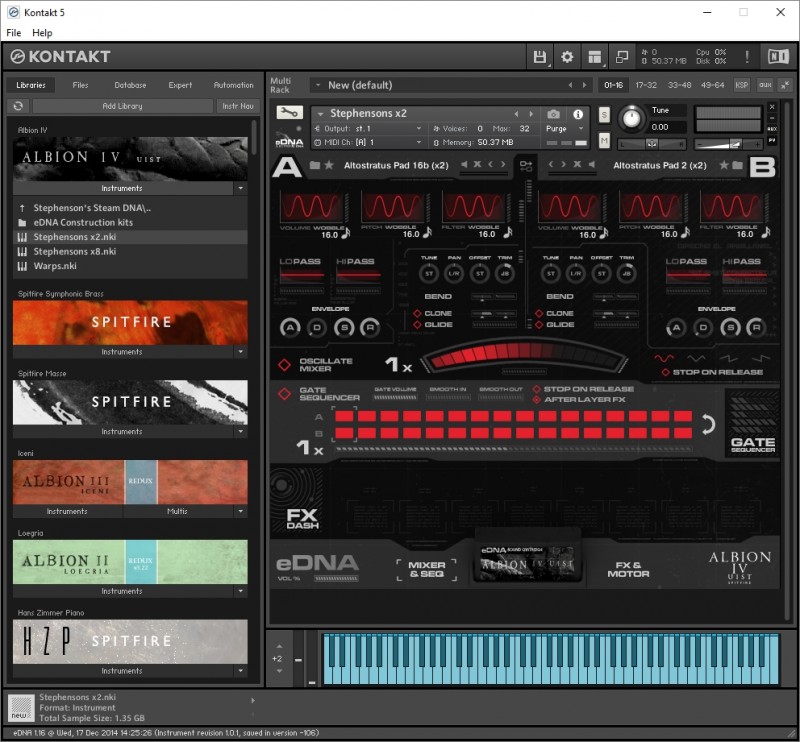Click the gate sequencer loop arrow icon
Image resolution: width=800 pixels, height=742 pixels.
tap(708, 424)
